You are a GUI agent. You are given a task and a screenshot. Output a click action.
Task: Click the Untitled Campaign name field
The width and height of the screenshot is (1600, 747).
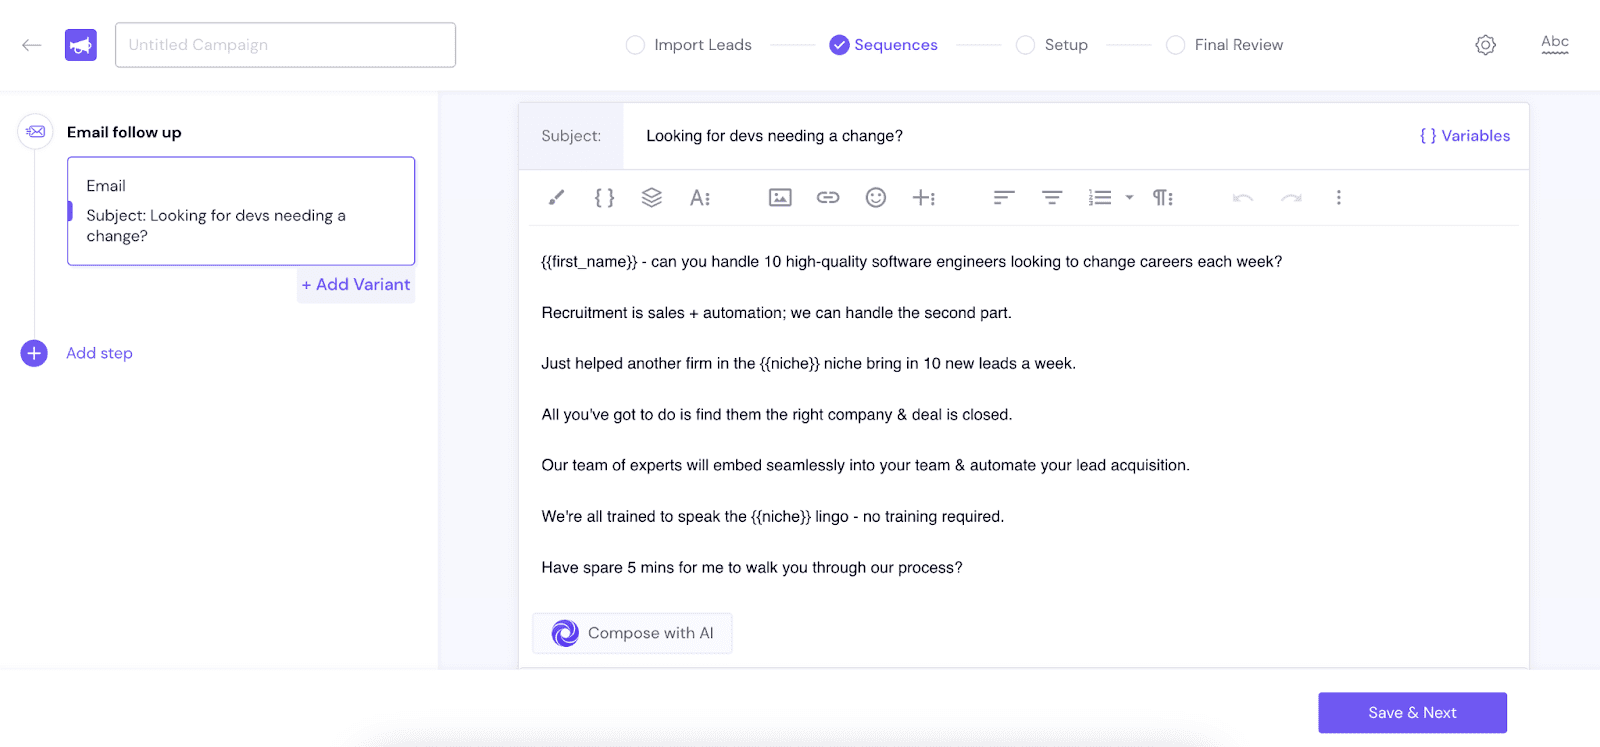(x=285, y=45)
